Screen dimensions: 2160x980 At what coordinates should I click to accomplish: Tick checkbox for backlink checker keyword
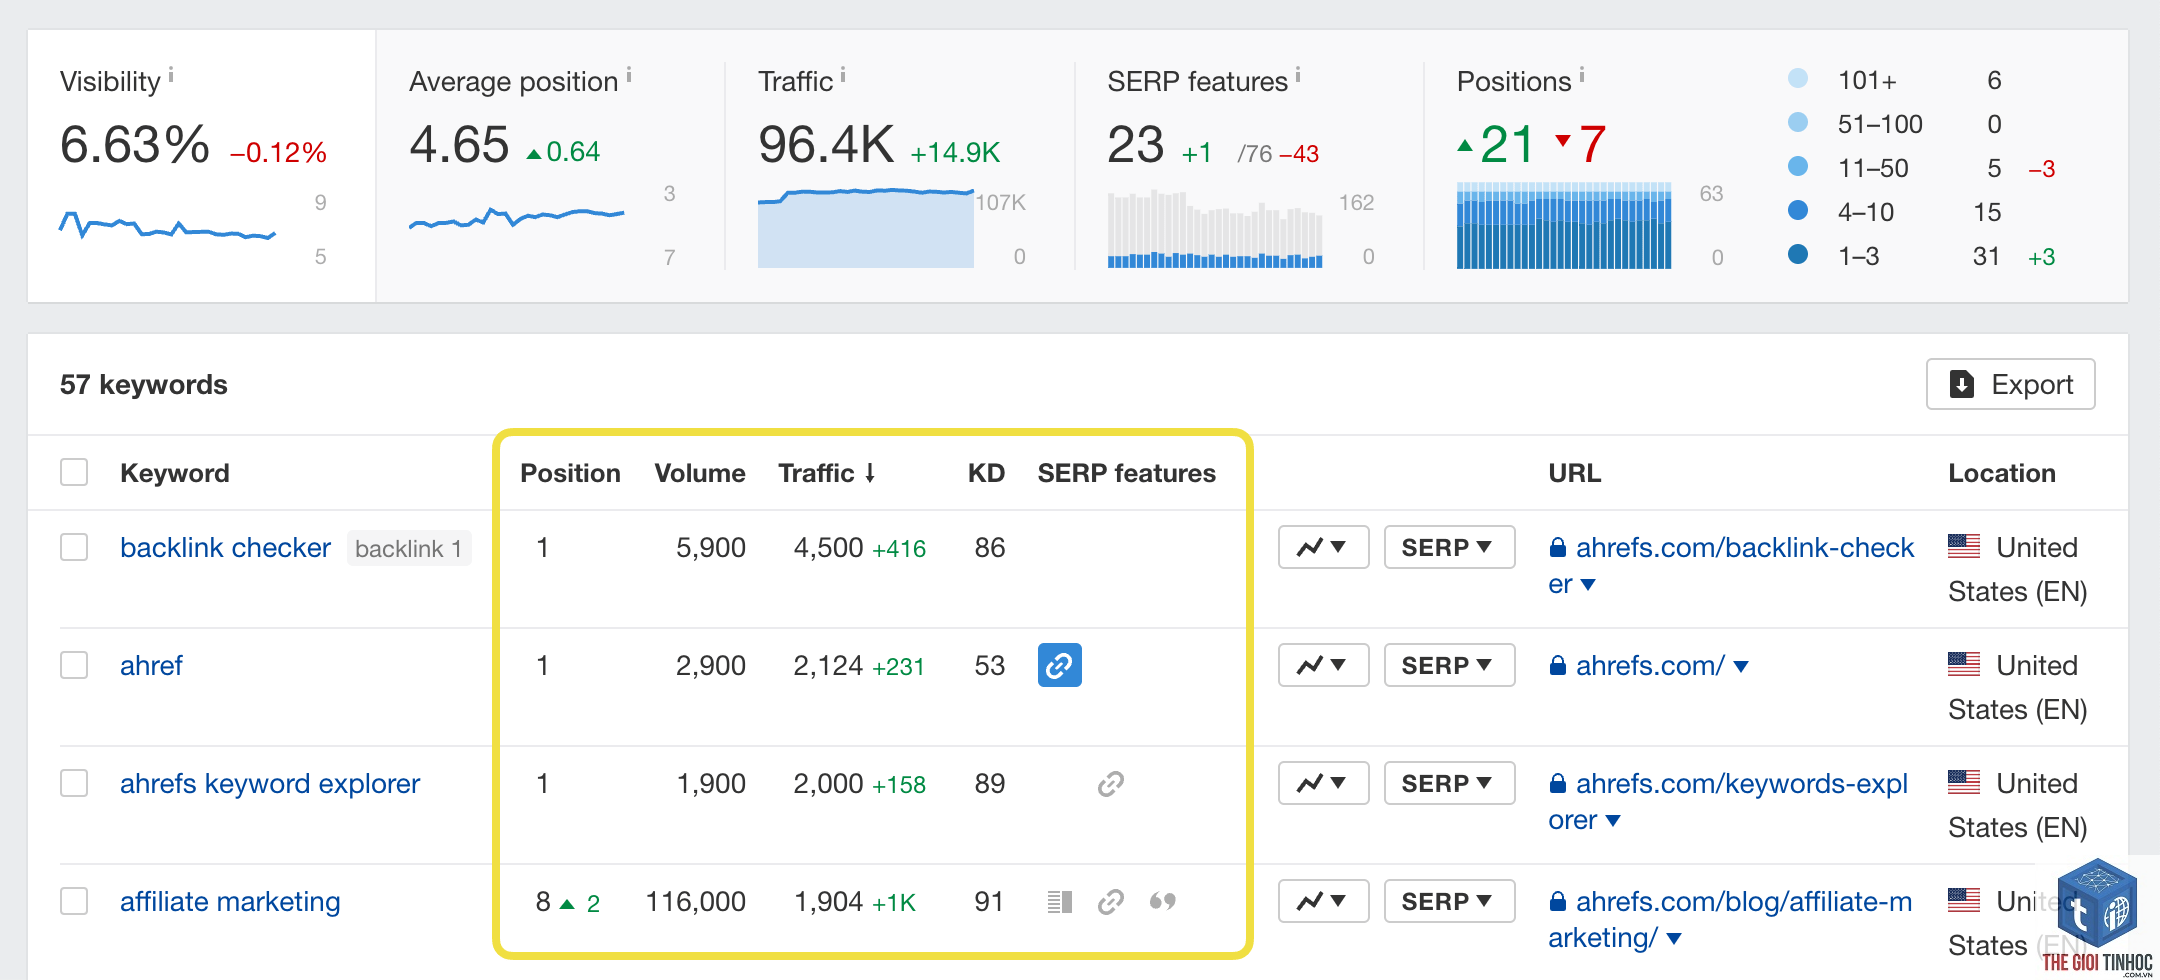74,547
